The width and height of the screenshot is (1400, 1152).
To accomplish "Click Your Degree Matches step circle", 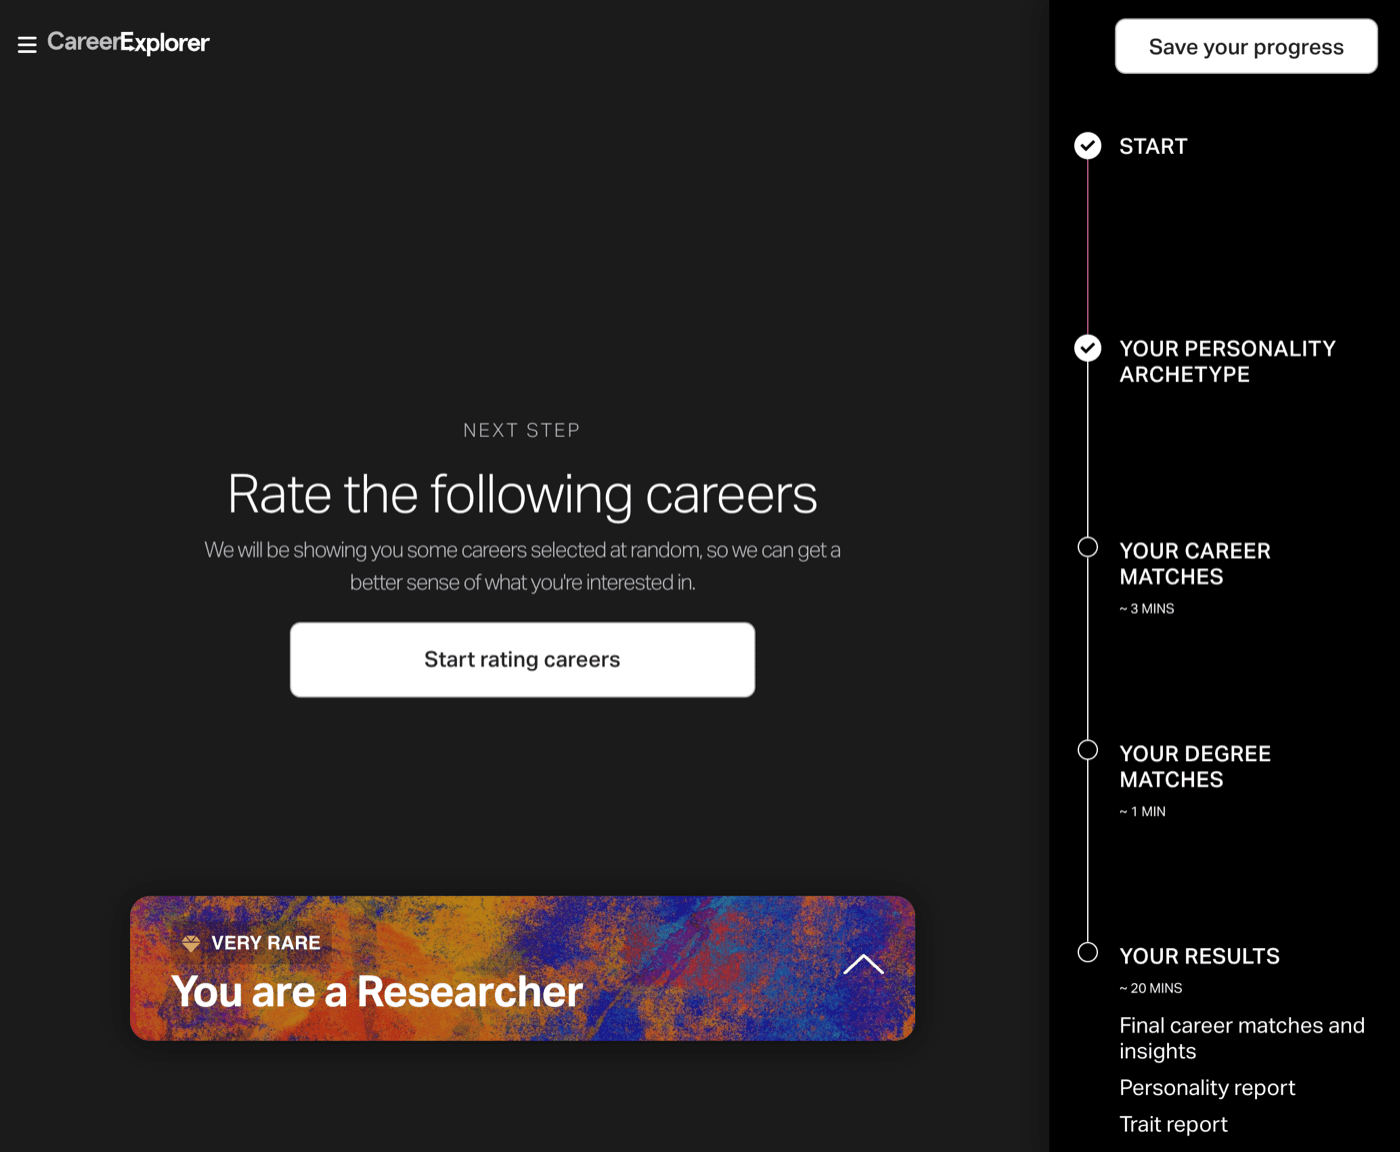I will (x=1088, y=750).
